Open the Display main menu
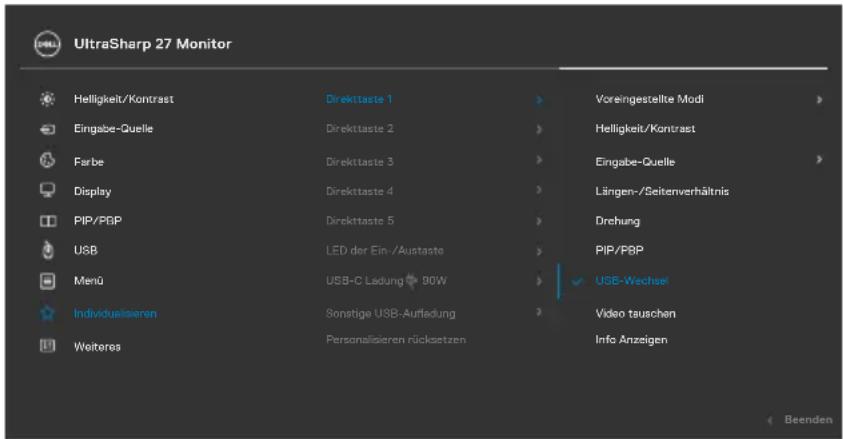The image size is (843, 439). [92, 192]
